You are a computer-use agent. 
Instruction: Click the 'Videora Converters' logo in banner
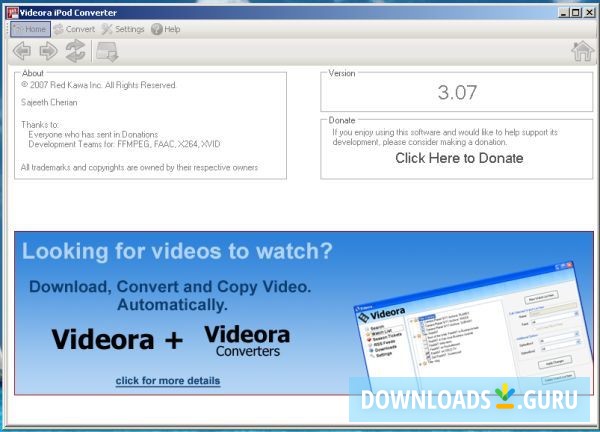tap(247, 341)
